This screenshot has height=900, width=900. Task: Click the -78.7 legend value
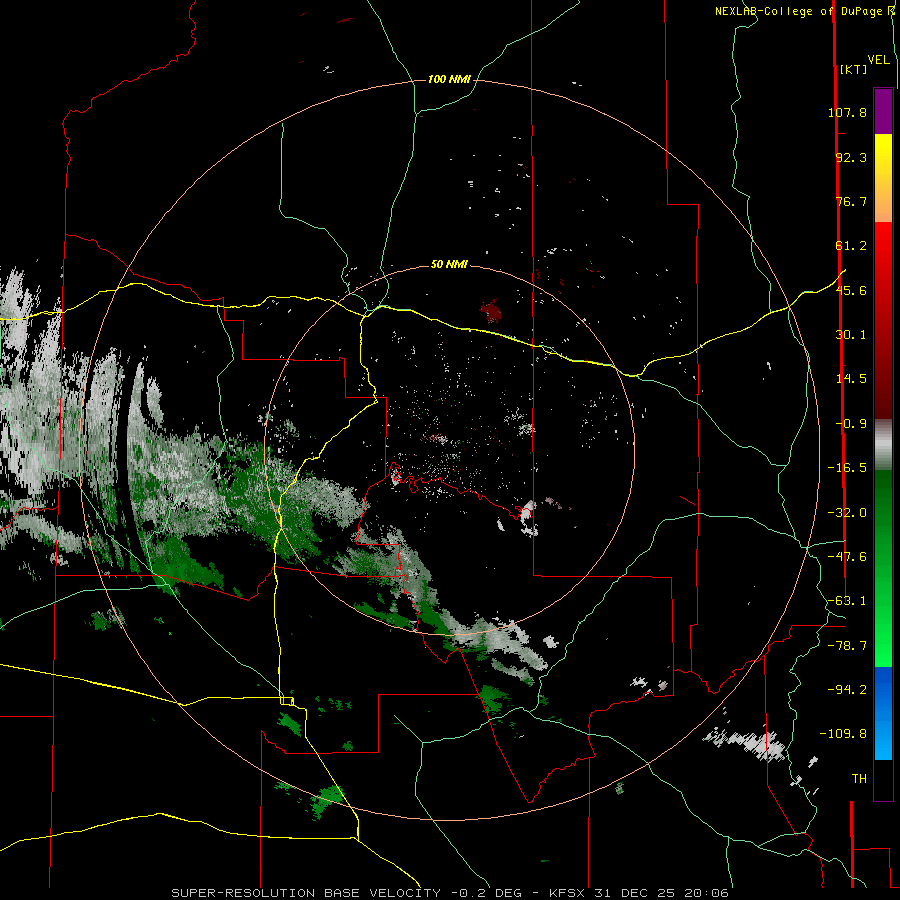click(847, 646)
